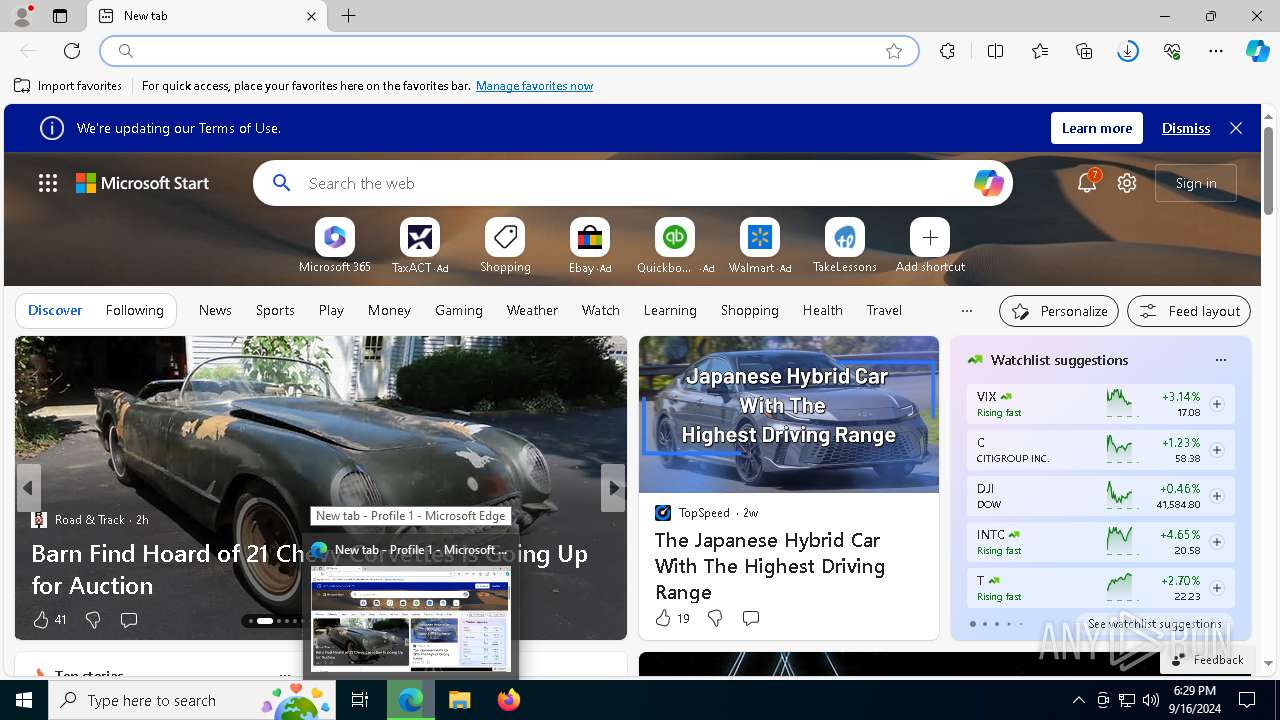
Task: Add VIX to the watchlist
Action: 1217,404
